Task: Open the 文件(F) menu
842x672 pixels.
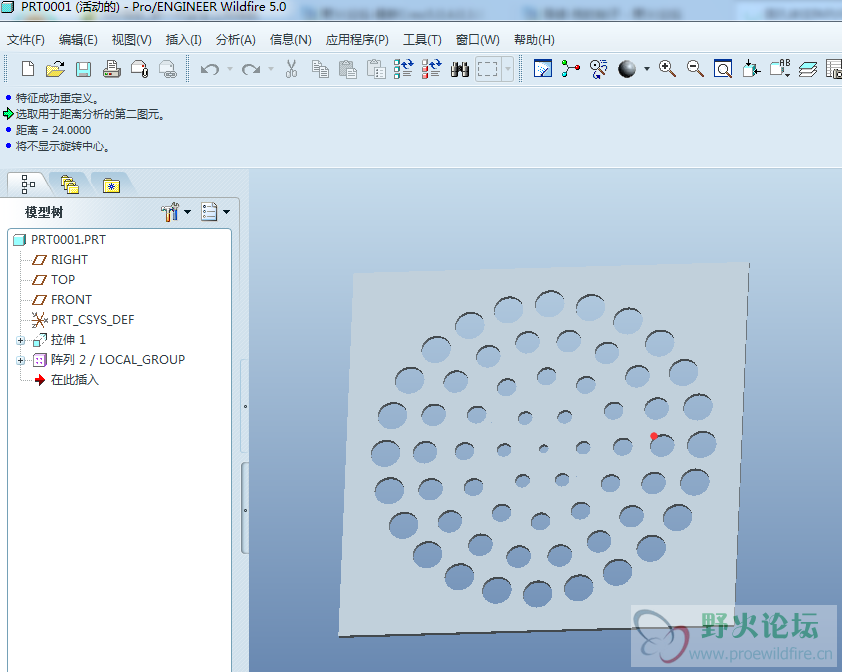Action: click(x=25, y=40)
